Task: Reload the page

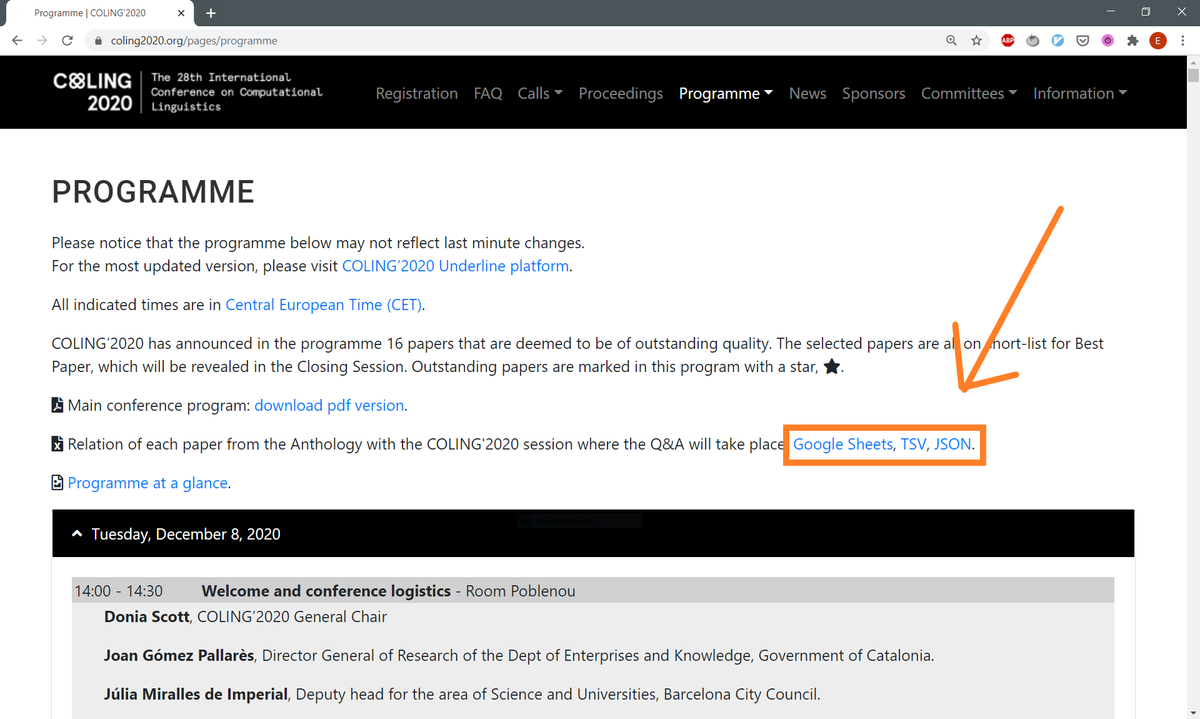Action: coord(67,41)
